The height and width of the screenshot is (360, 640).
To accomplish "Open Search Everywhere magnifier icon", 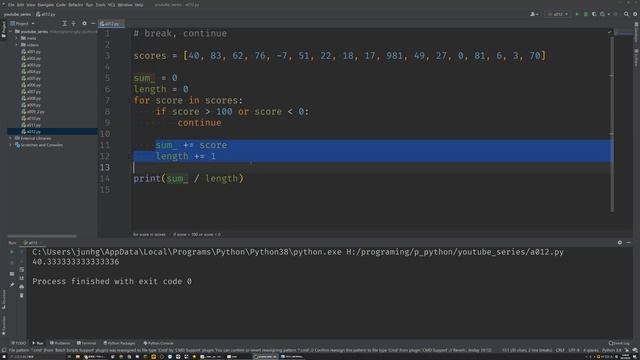I will coord(626,14).
